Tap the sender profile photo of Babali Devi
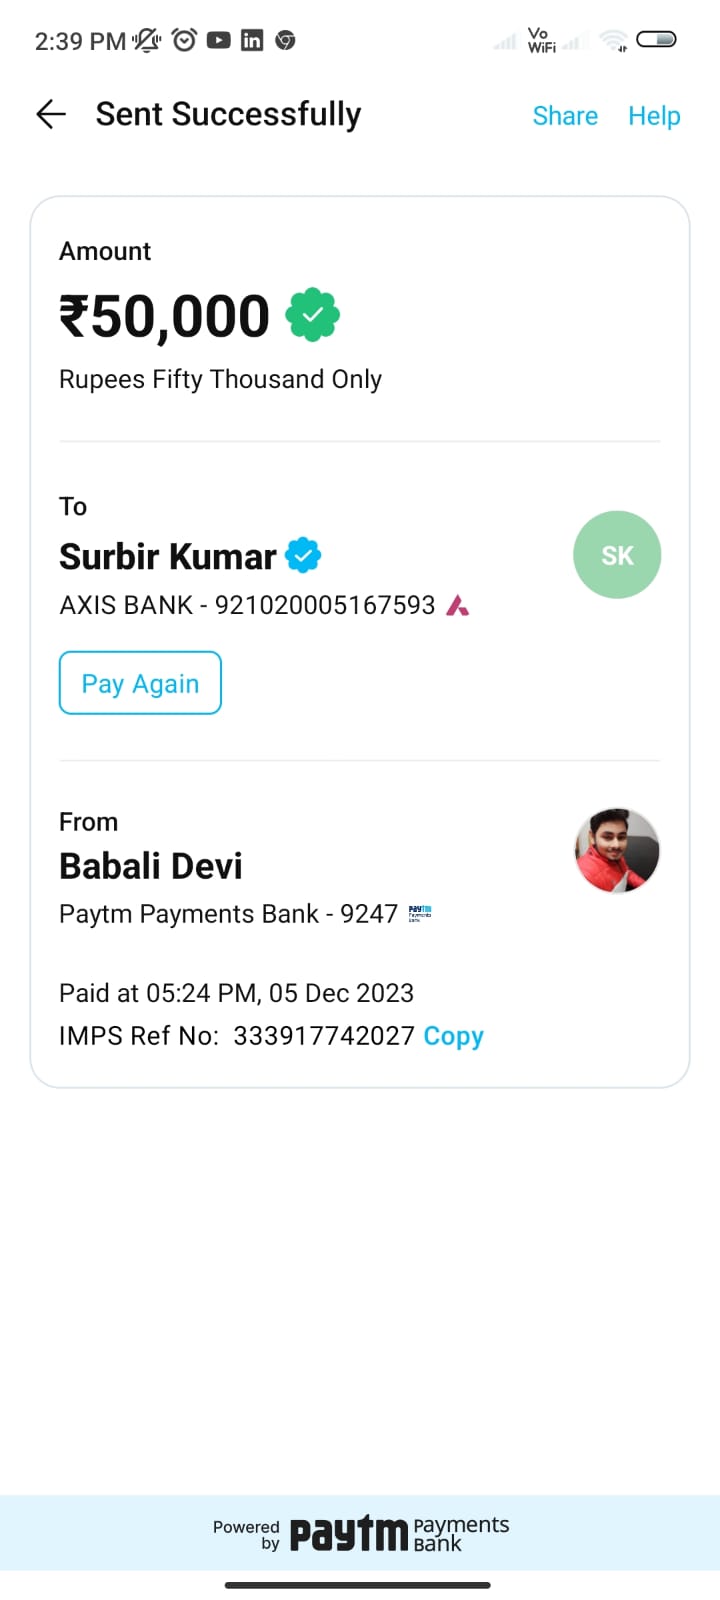Viewport: 720px width, 1600px height. pyautogui.click(x=617, y=851)
